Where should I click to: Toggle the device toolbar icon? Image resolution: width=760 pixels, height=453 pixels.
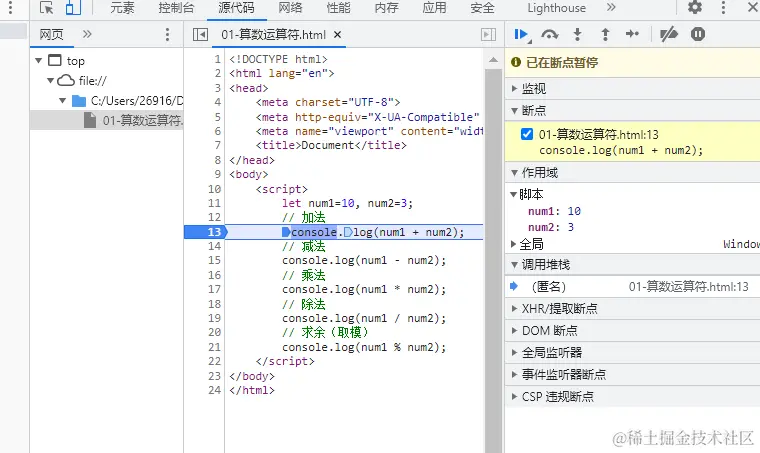click(73, 8)
